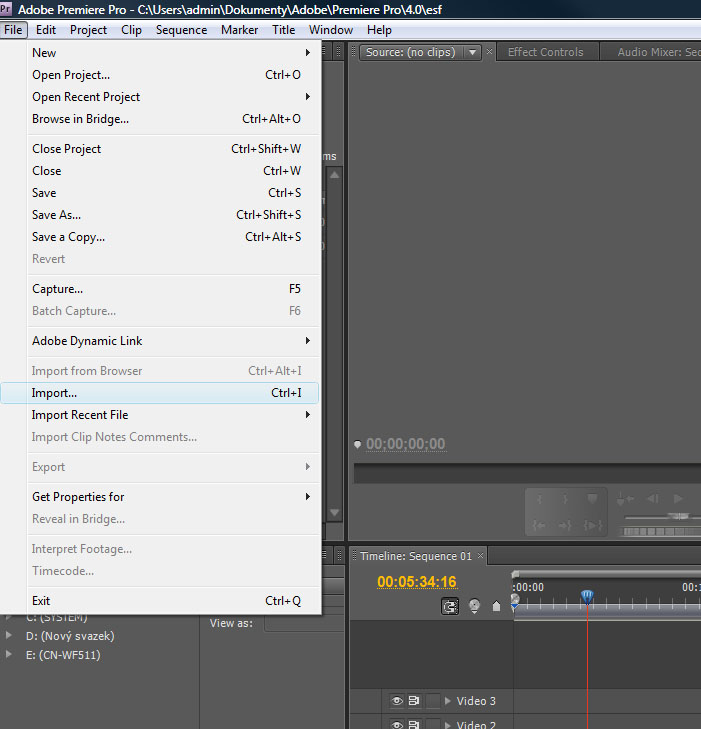The height and width of the screenshot is (729, 701).
Task: Expand the E: (CN-WF511) drive
Action: [x=8, y=654]
